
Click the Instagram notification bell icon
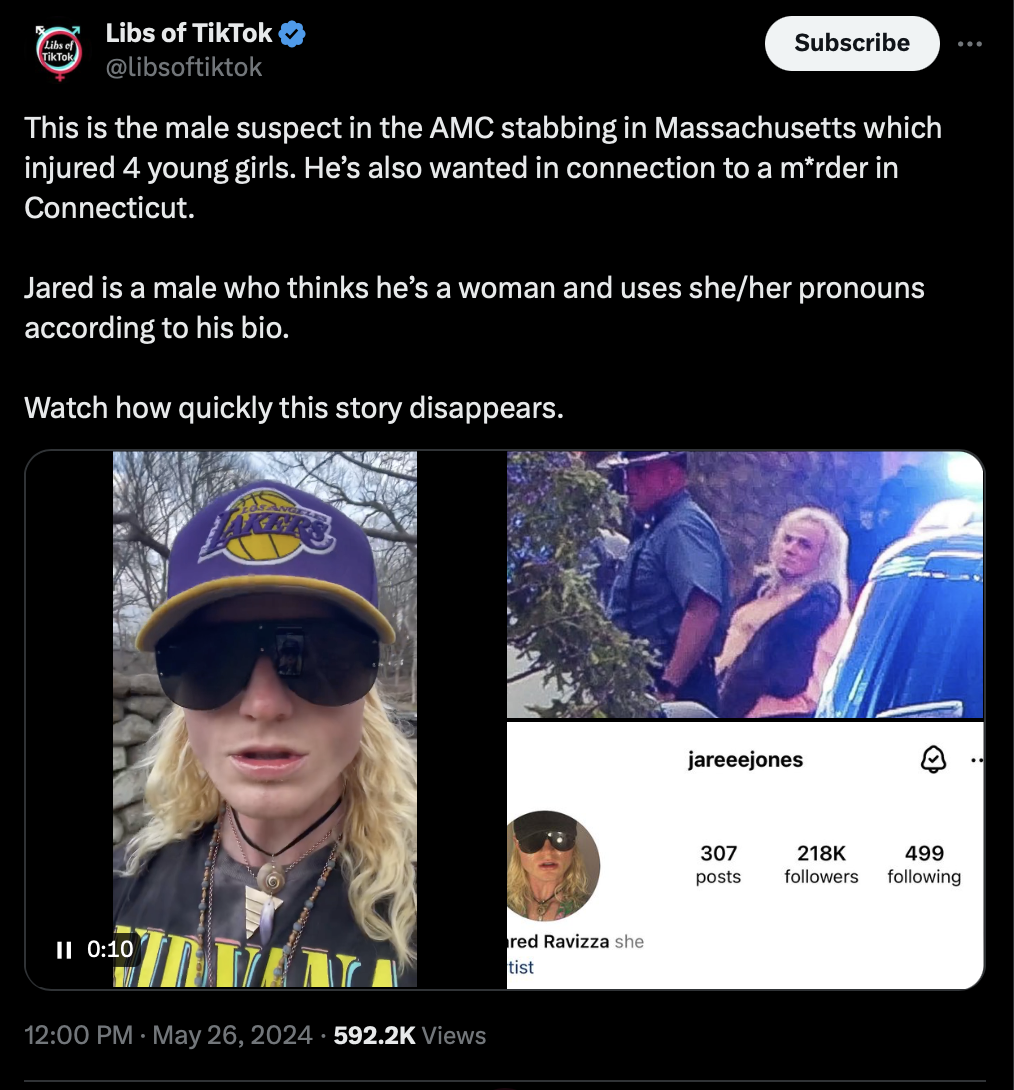[x=933, y=759]
